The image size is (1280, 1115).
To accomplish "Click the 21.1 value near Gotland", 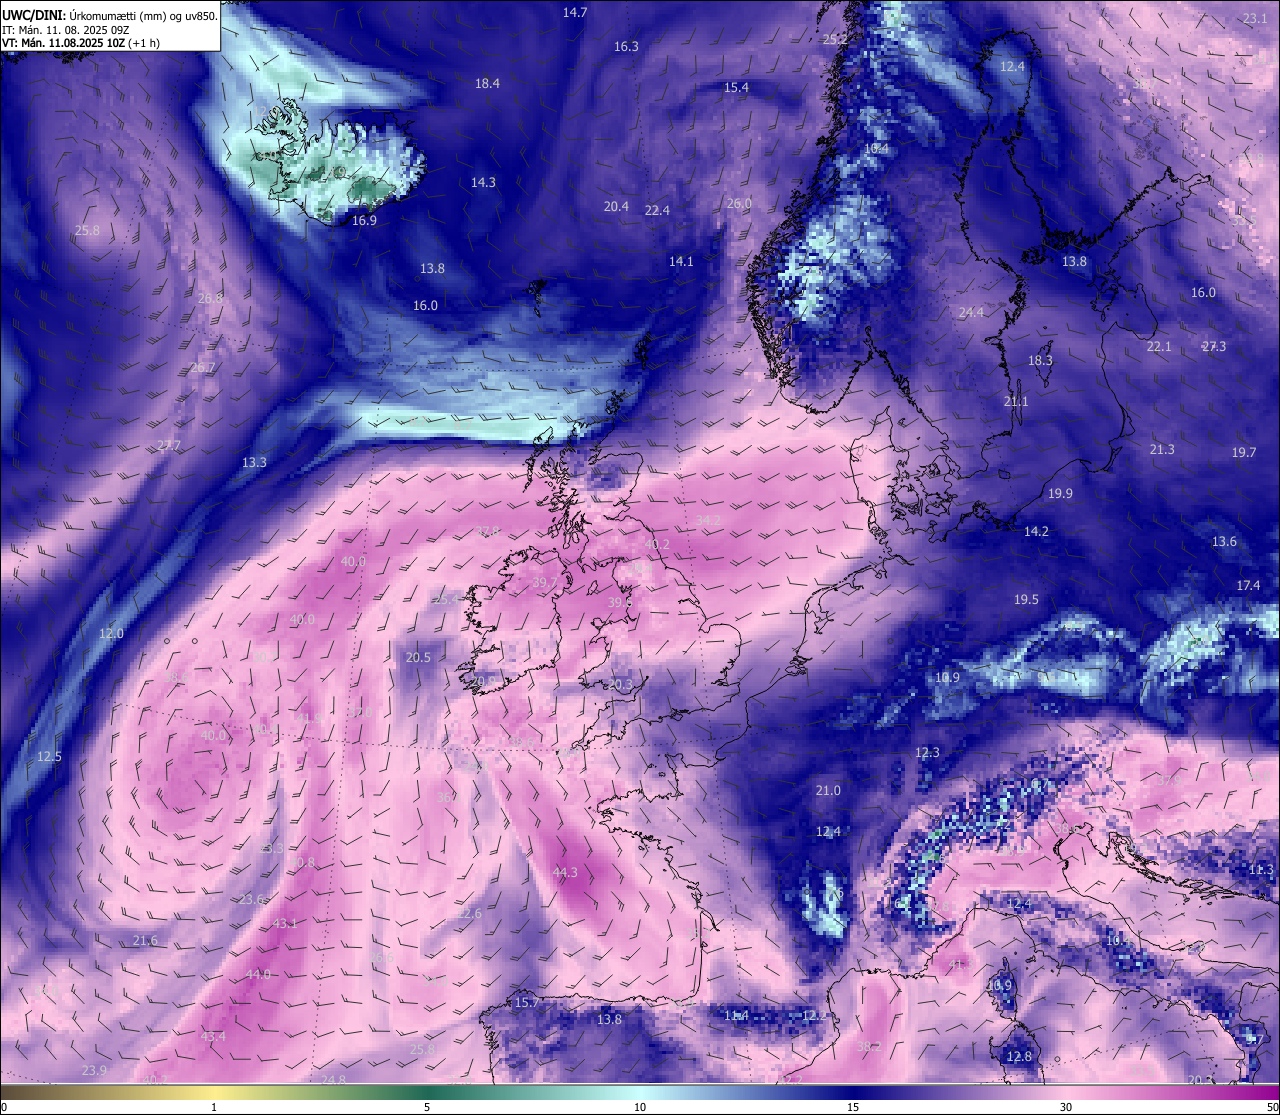I will coord(1016,402).
